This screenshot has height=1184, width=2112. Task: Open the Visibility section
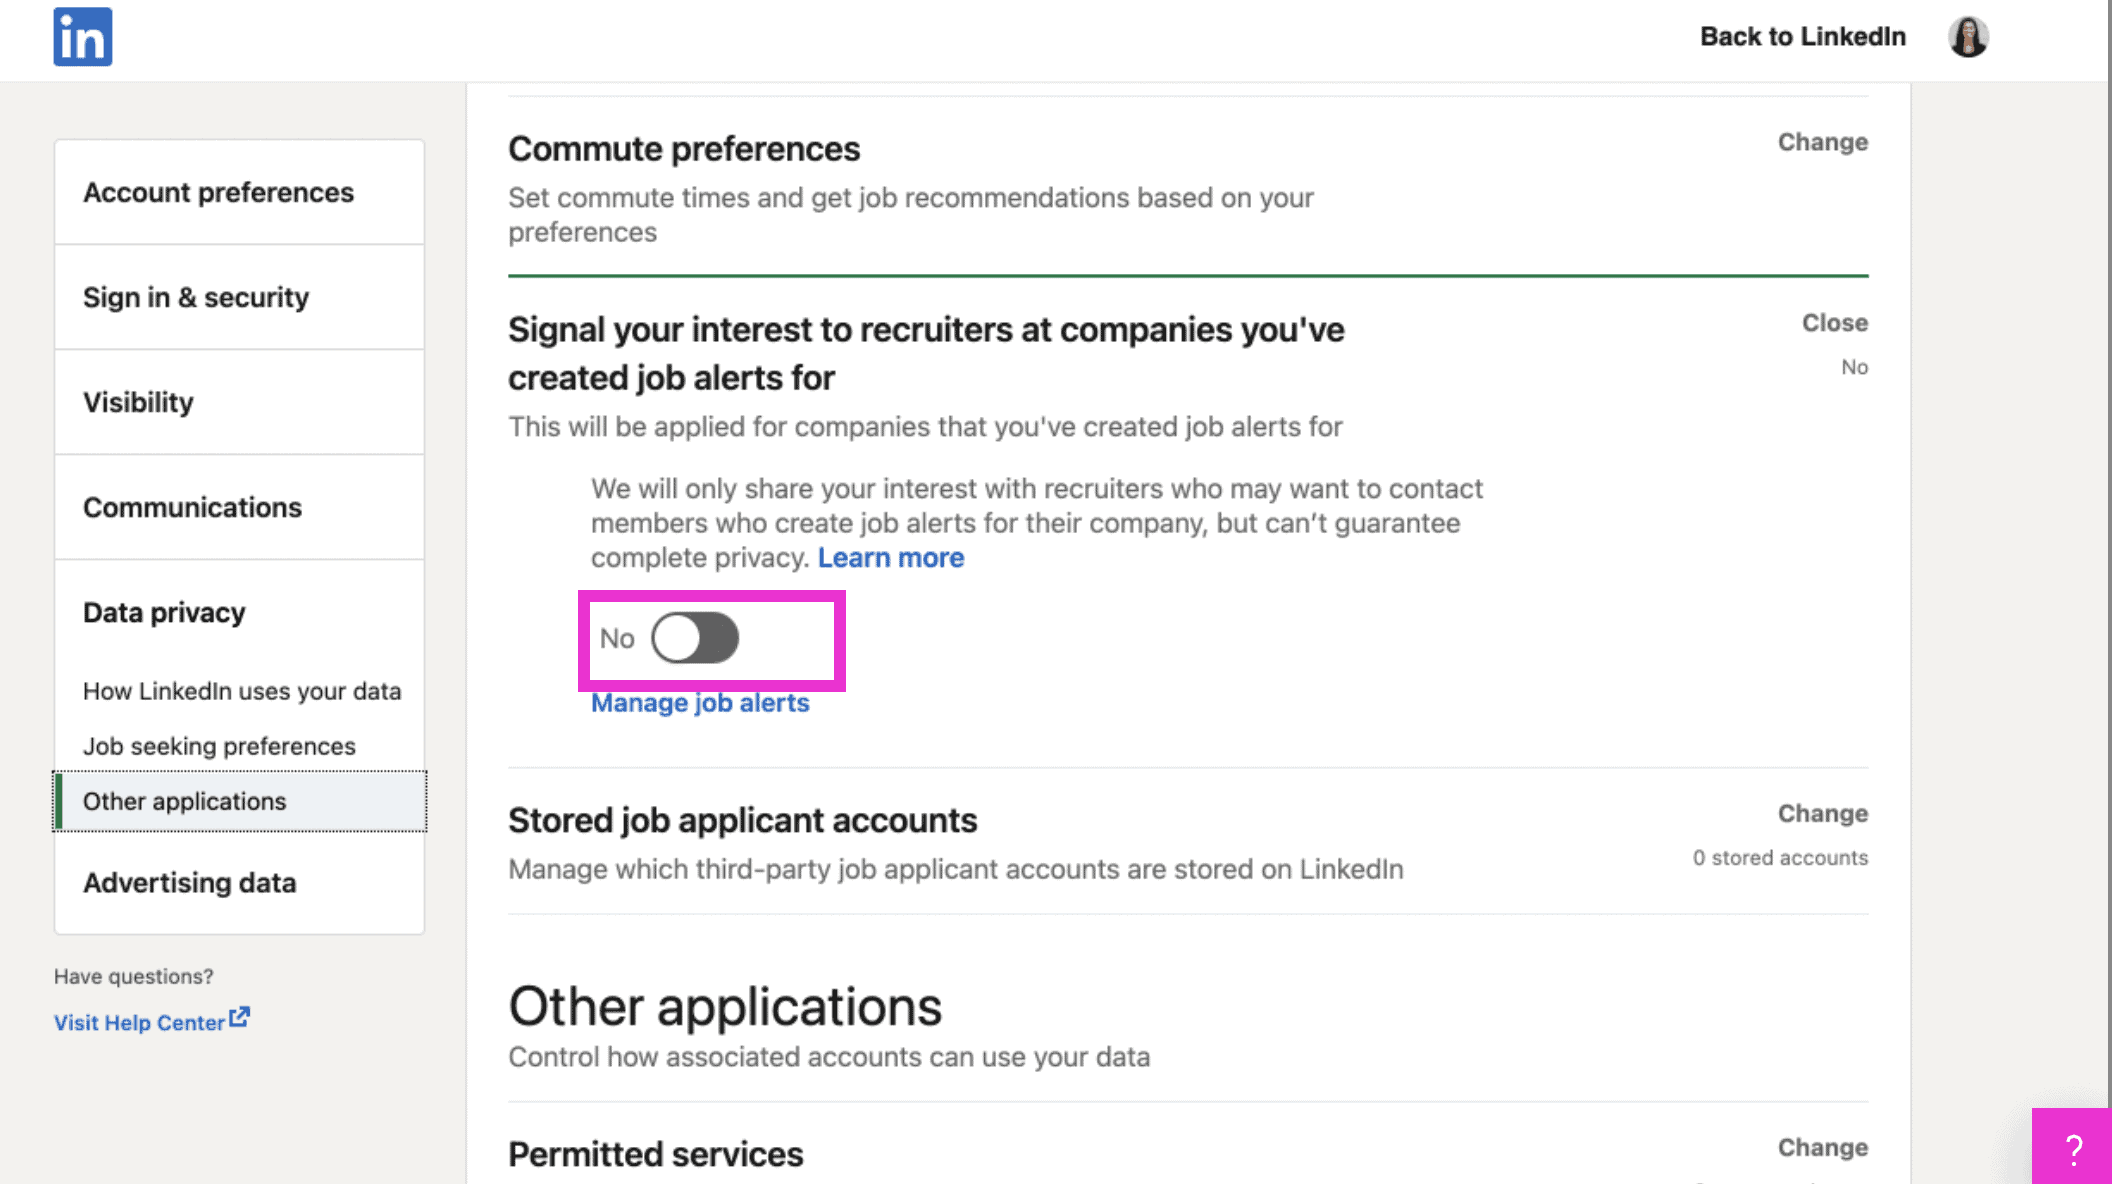138,402
